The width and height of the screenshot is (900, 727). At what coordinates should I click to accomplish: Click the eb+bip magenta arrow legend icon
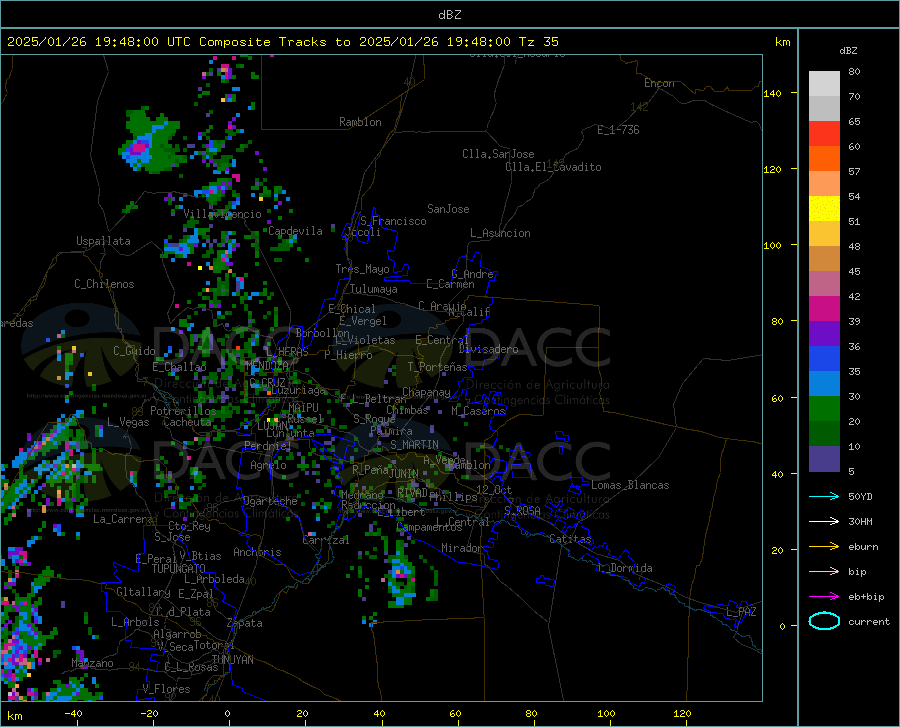coord(824,597)
